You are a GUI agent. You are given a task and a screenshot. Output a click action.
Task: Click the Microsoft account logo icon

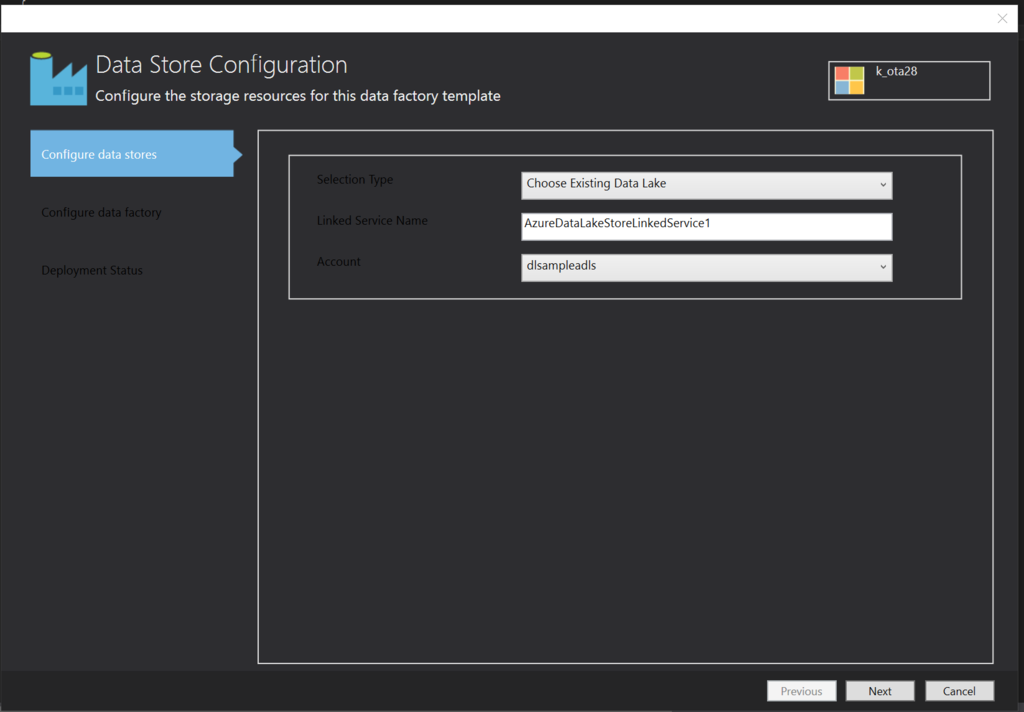[849, 80]
